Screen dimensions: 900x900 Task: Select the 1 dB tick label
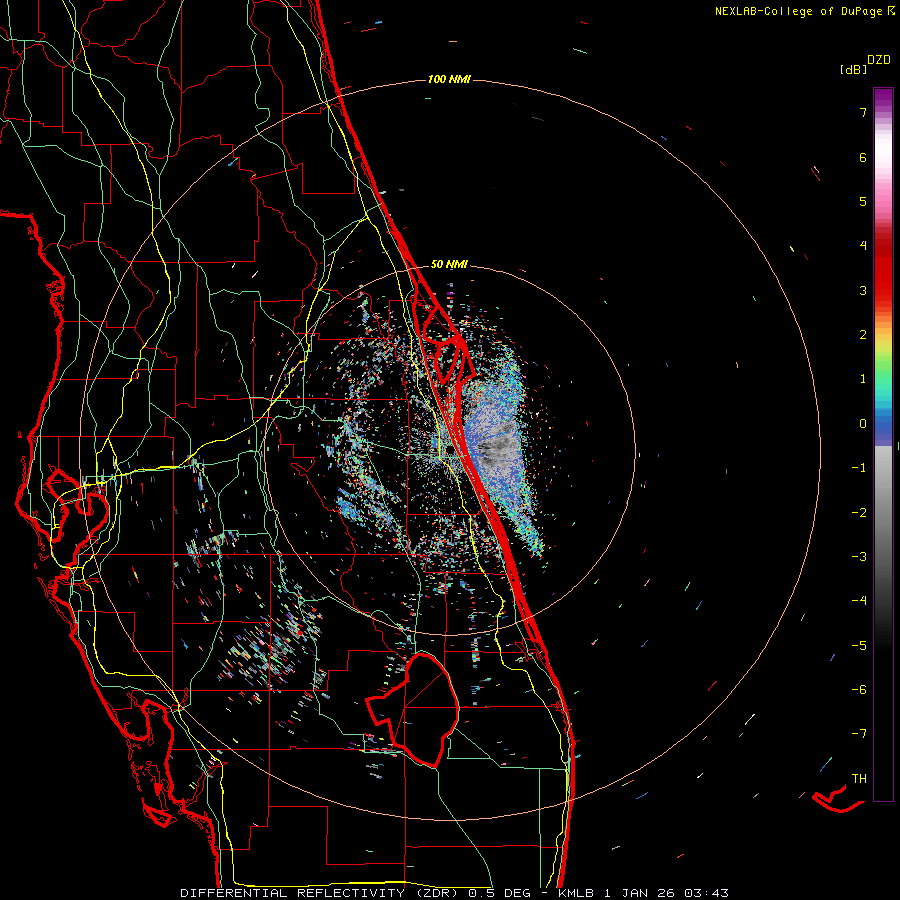[x=863, y=379]
